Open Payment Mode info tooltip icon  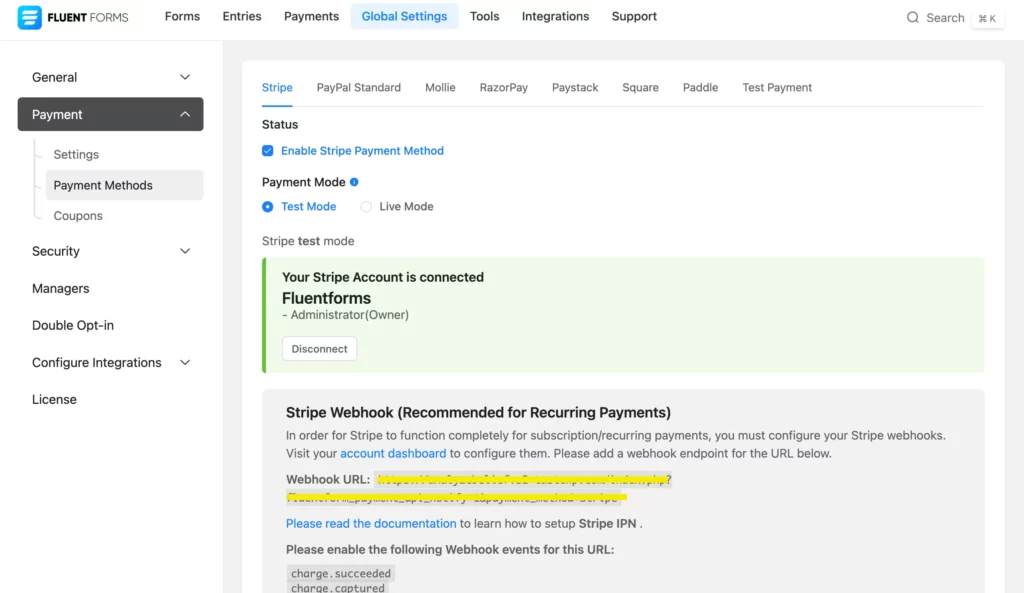(354, 182)
